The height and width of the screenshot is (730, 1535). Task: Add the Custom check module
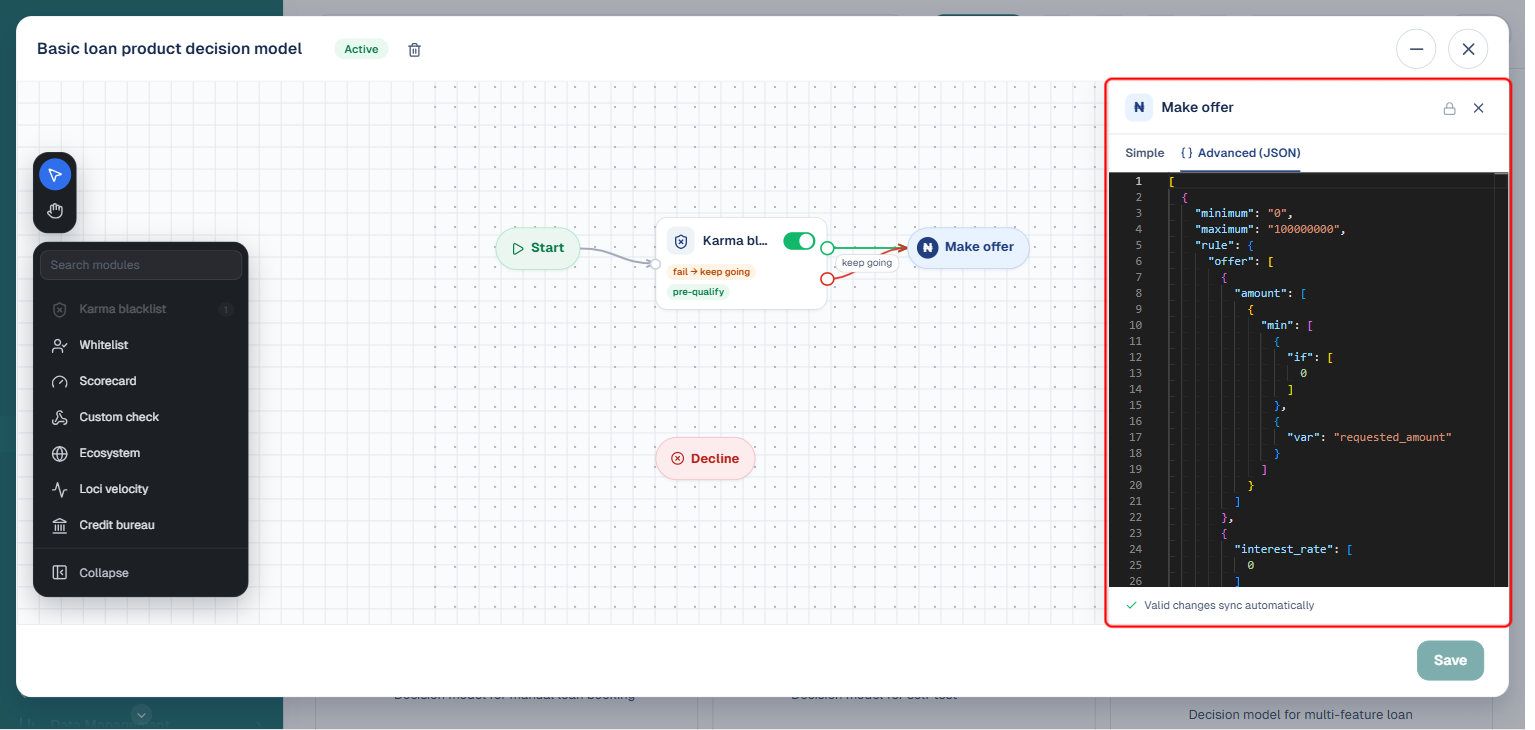pyautogui.click(x=141, y=417)
